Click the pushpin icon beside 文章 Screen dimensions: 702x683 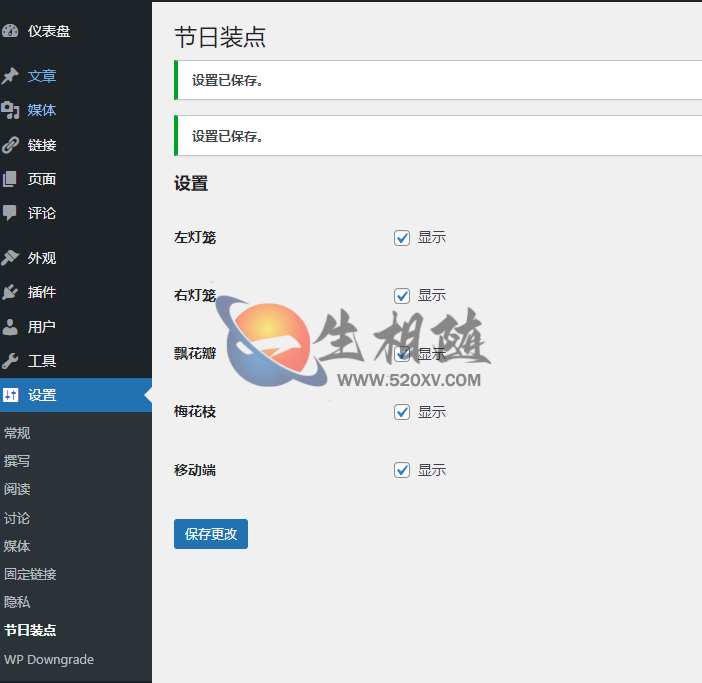(10, 76)
